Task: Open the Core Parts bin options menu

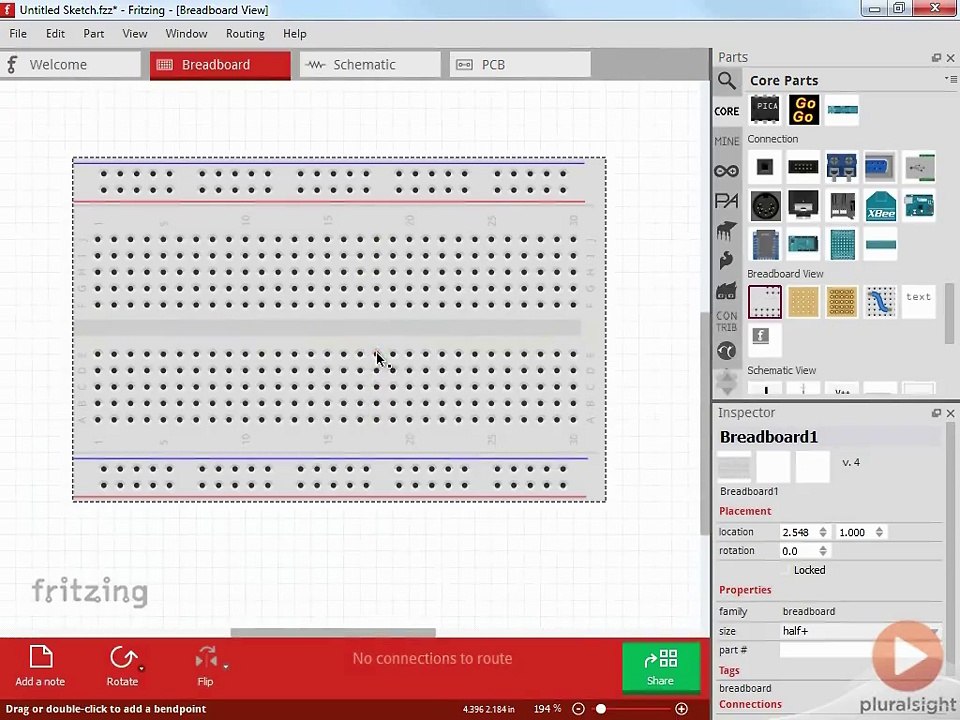Action: 951,79
